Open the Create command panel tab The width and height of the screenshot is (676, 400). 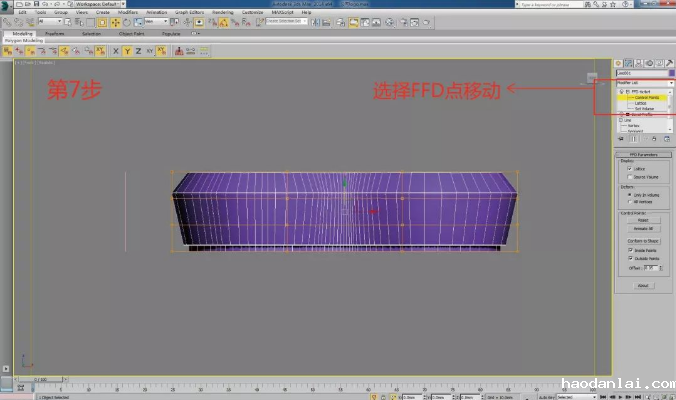coord(618,63)
